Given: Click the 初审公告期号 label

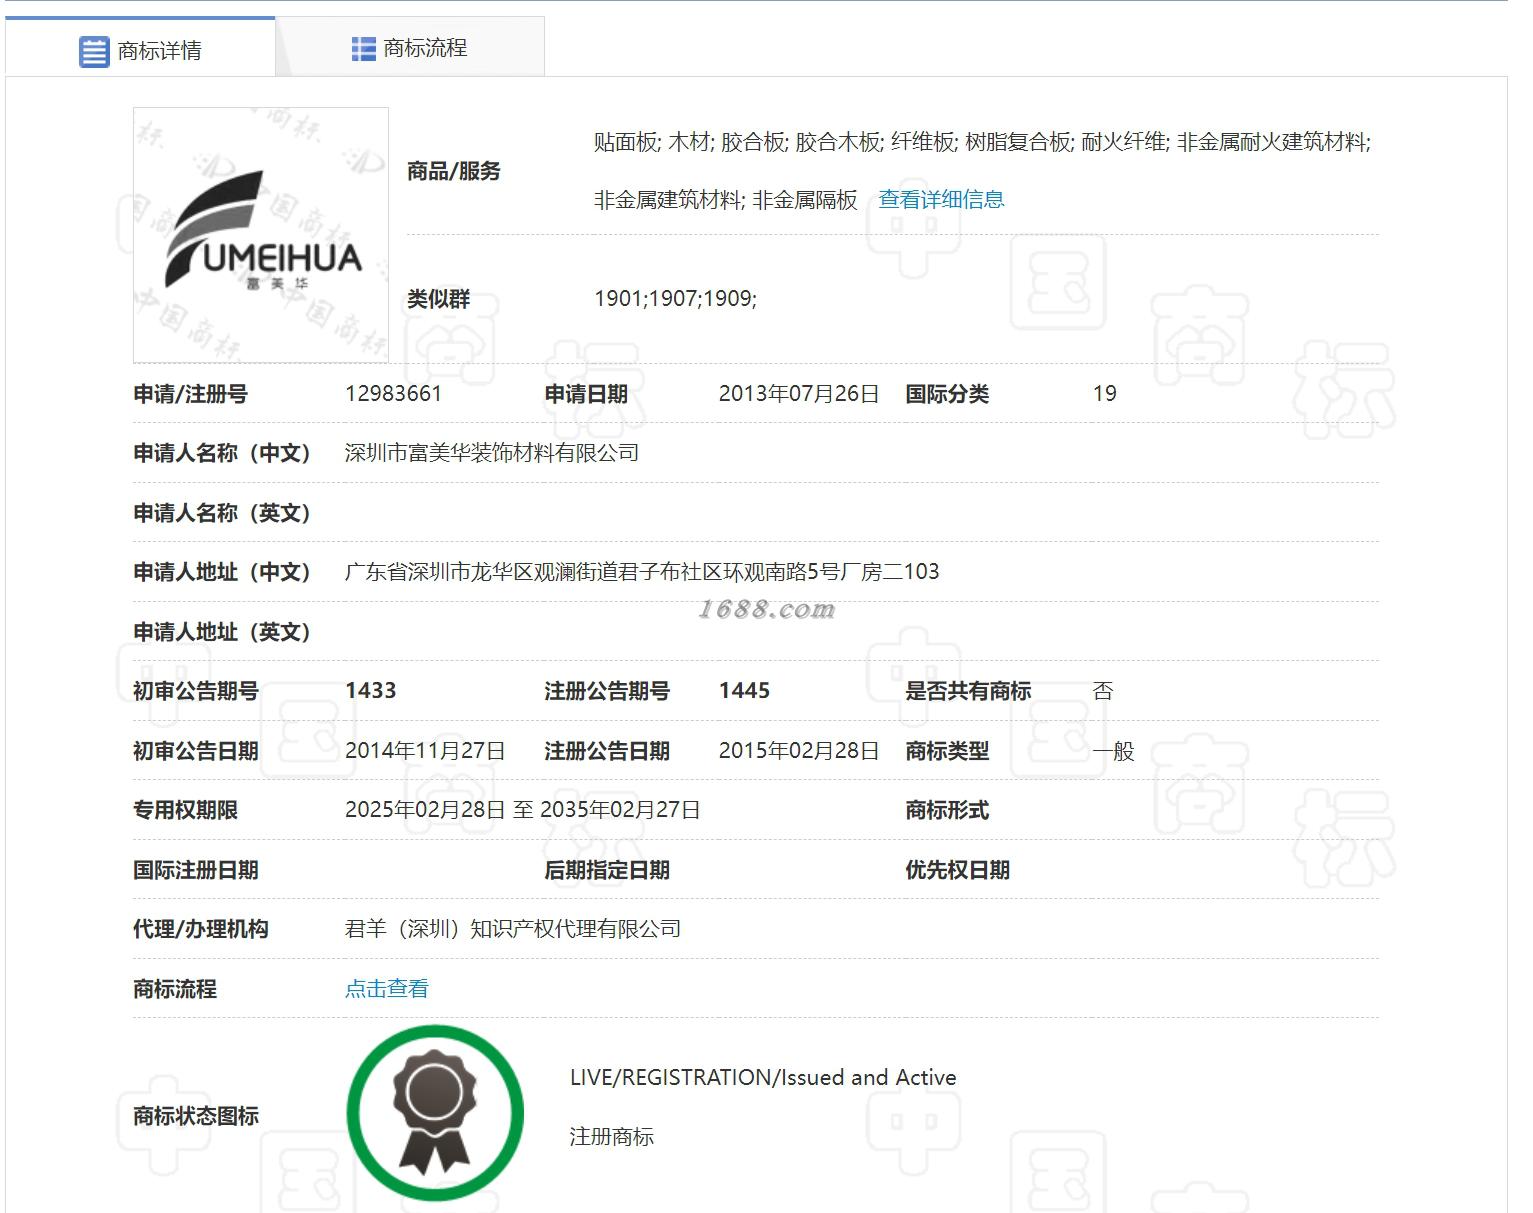Looking at the screenshot, I should 196,691.
